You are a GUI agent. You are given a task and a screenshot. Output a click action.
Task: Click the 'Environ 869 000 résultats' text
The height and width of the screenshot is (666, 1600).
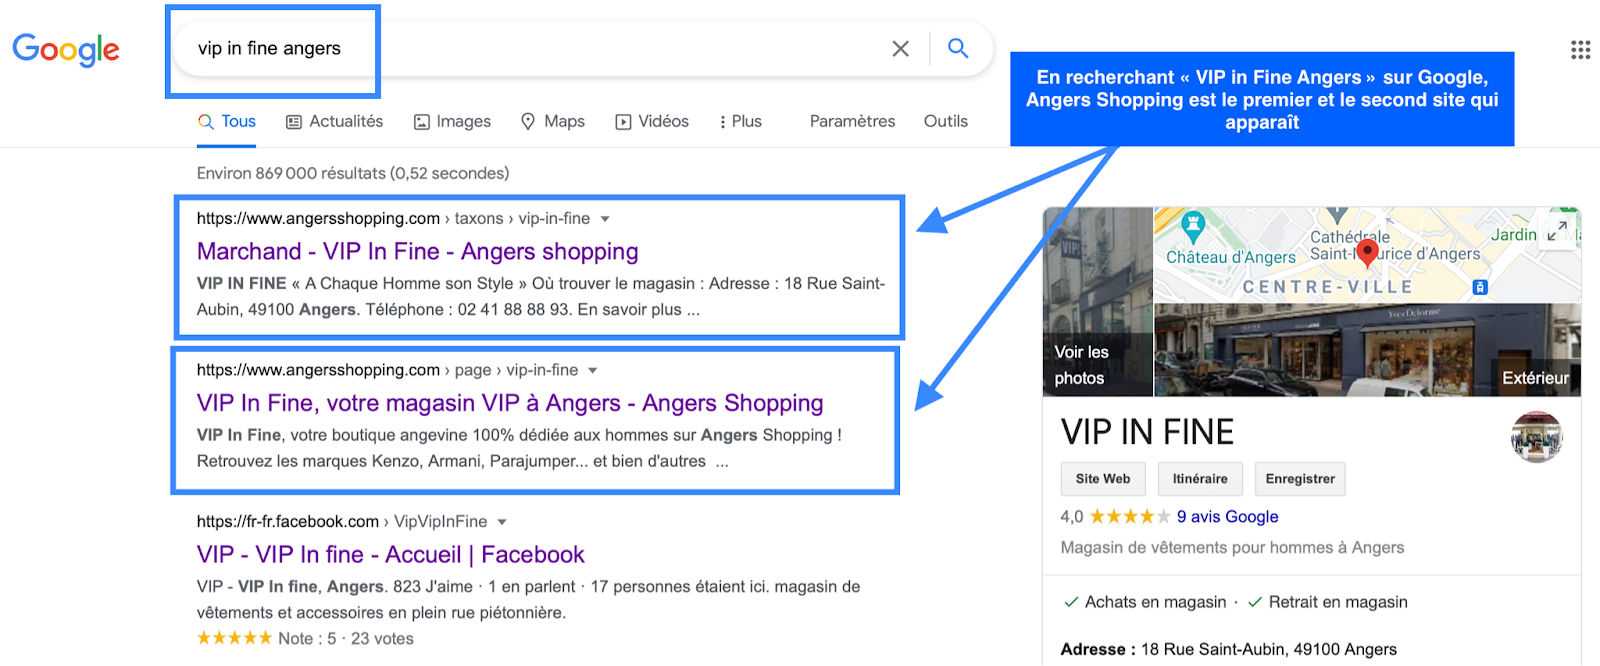[x=353, y=173]
